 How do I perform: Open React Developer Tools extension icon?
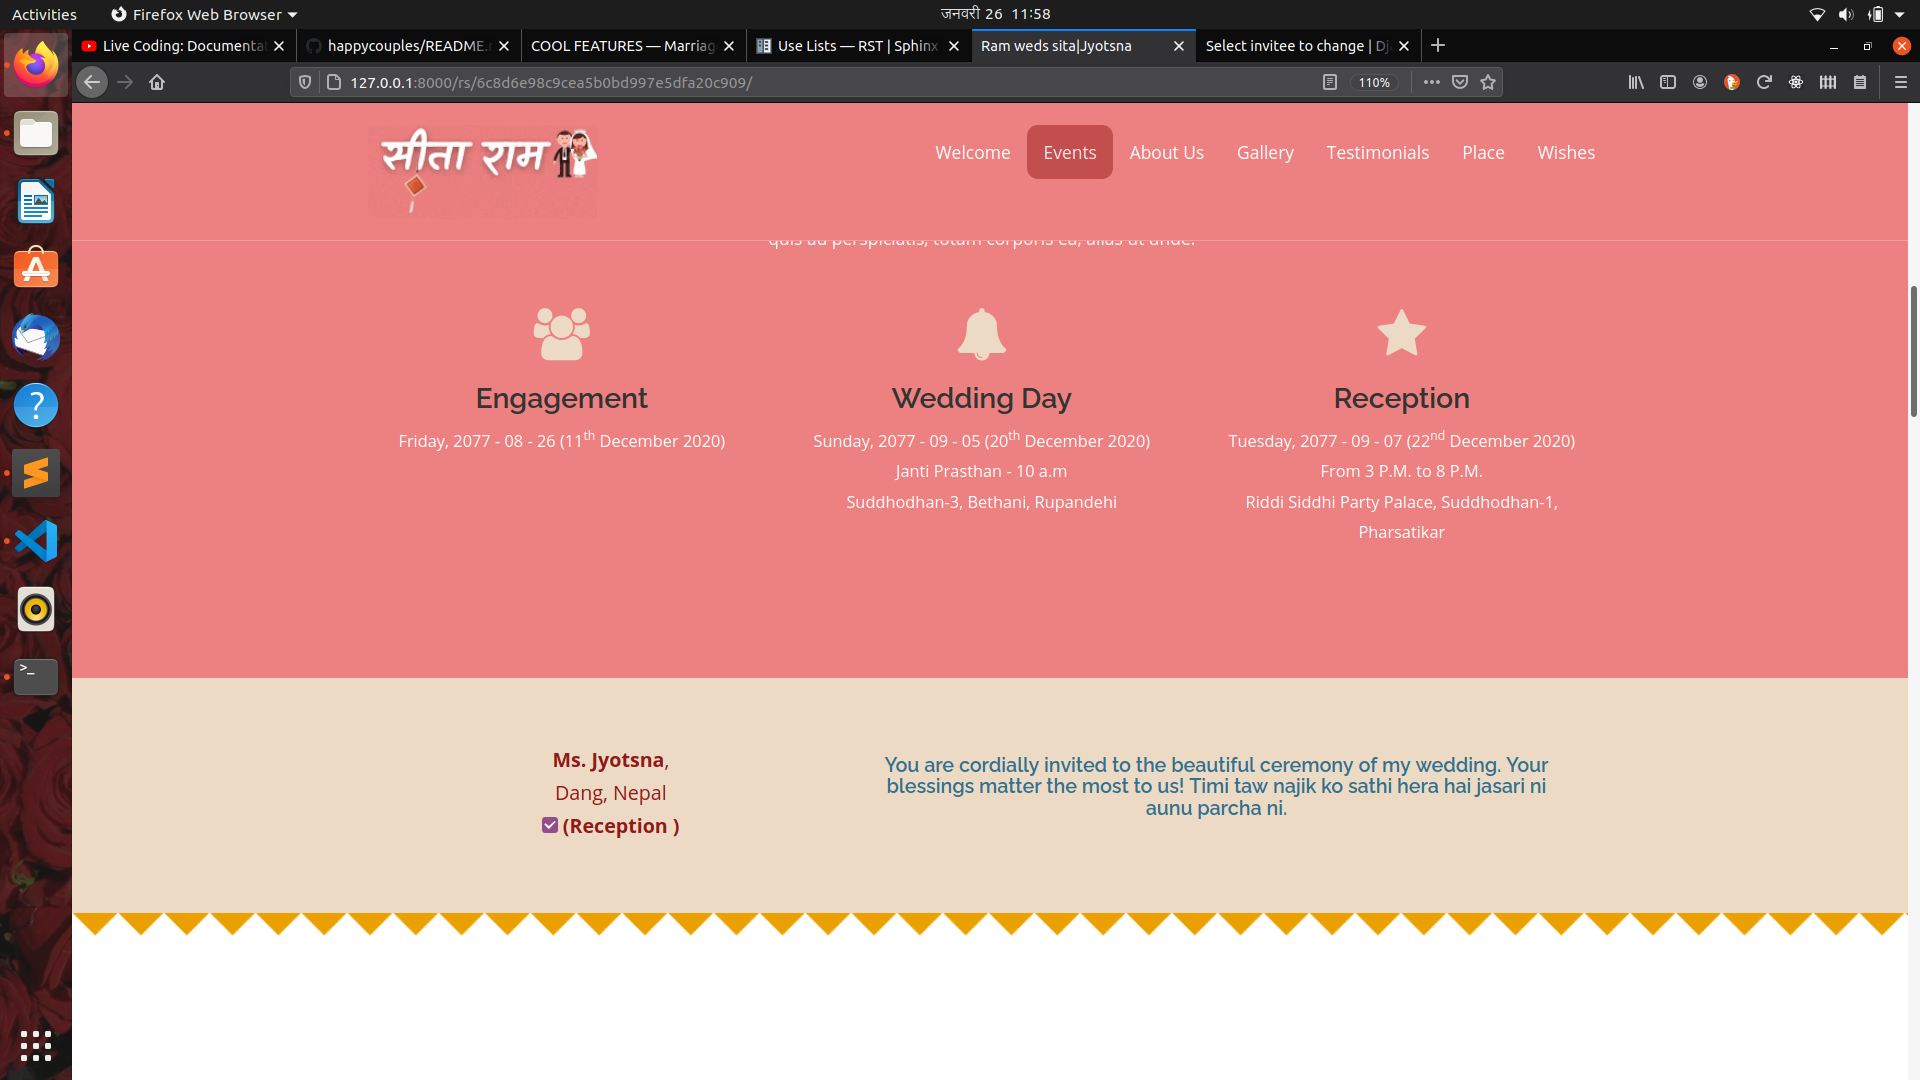[x=1796, y=83]
